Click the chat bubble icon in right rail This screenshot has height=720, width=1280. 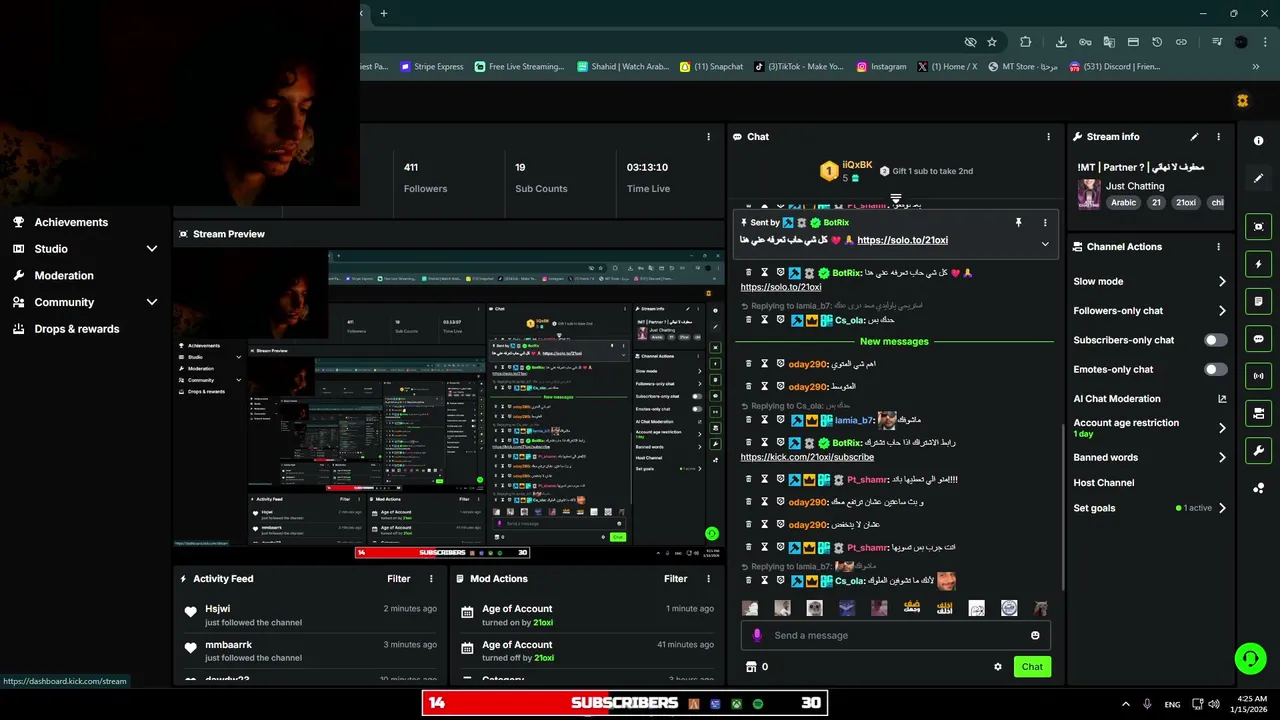pos(1259,339)
